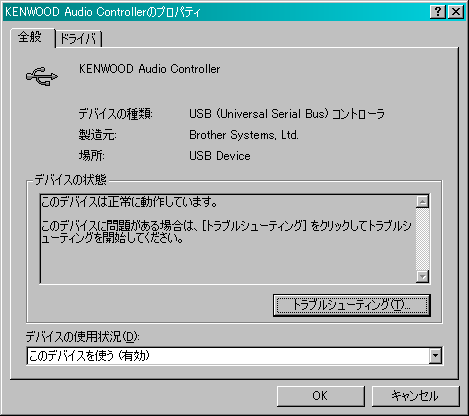Click the status box scroll down arrow
469x416 pixels.
point(423,276)
